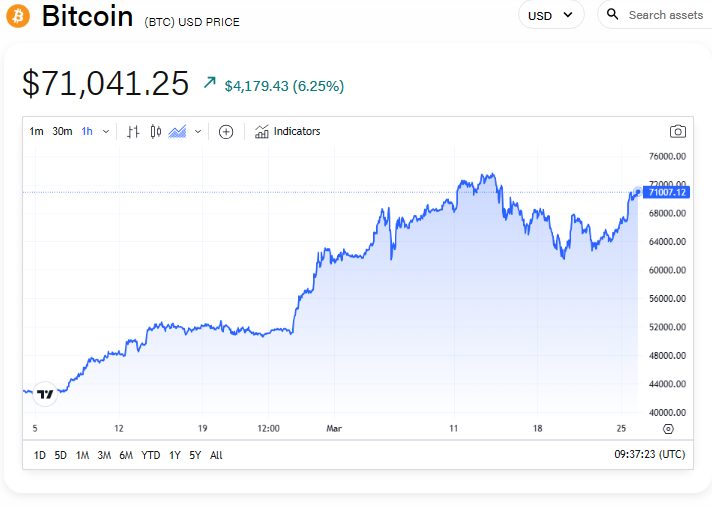This screenshot has width=712, height=507.
Task: Switch to candlestick chart style
Action: pyautogui.click(x=155, y=131)
